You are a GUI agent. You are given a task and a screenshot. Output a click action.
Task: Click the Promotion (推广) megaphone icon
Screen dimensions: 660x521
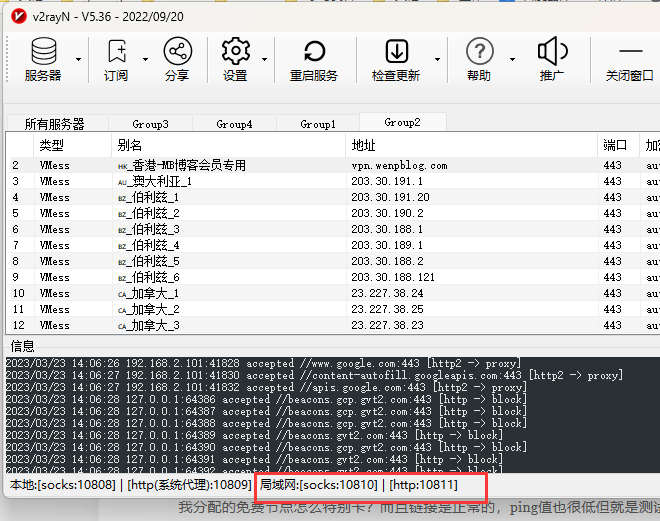tap(551, 51)
